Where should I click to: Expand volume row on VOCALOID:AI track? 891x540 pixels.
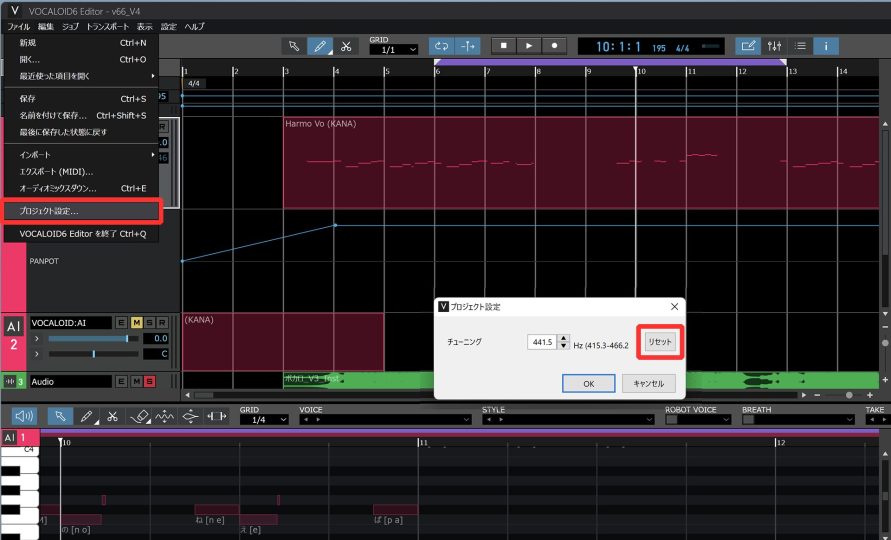[x=37, y=339]
